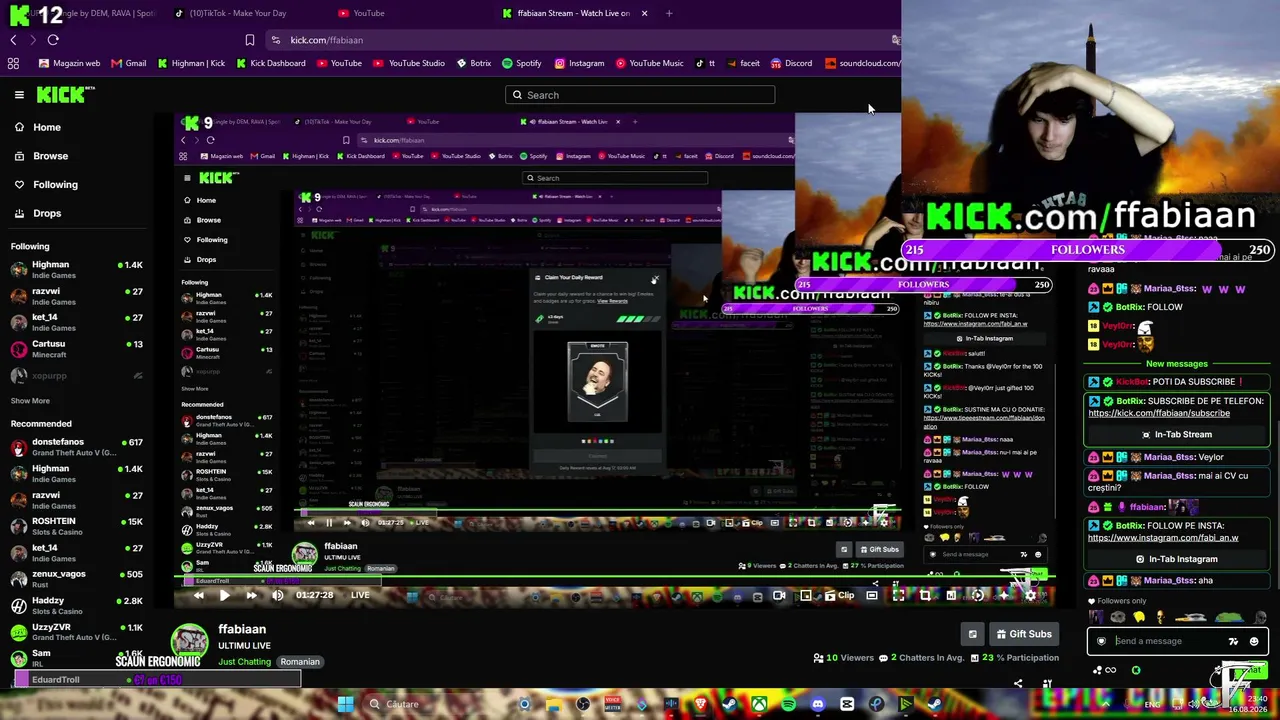
Task: Open File Explorer from the taskbar
Action: point(553,704)
